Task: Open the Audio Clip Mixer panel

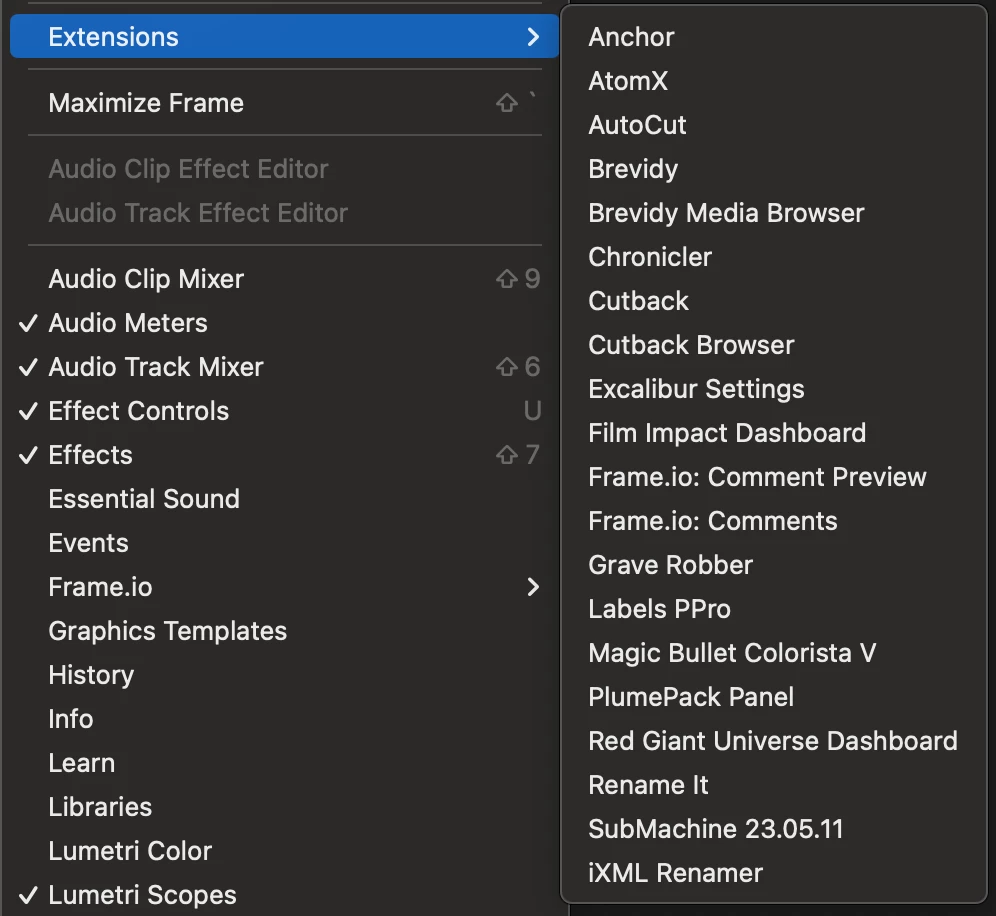Action: (x=285, y=279)
